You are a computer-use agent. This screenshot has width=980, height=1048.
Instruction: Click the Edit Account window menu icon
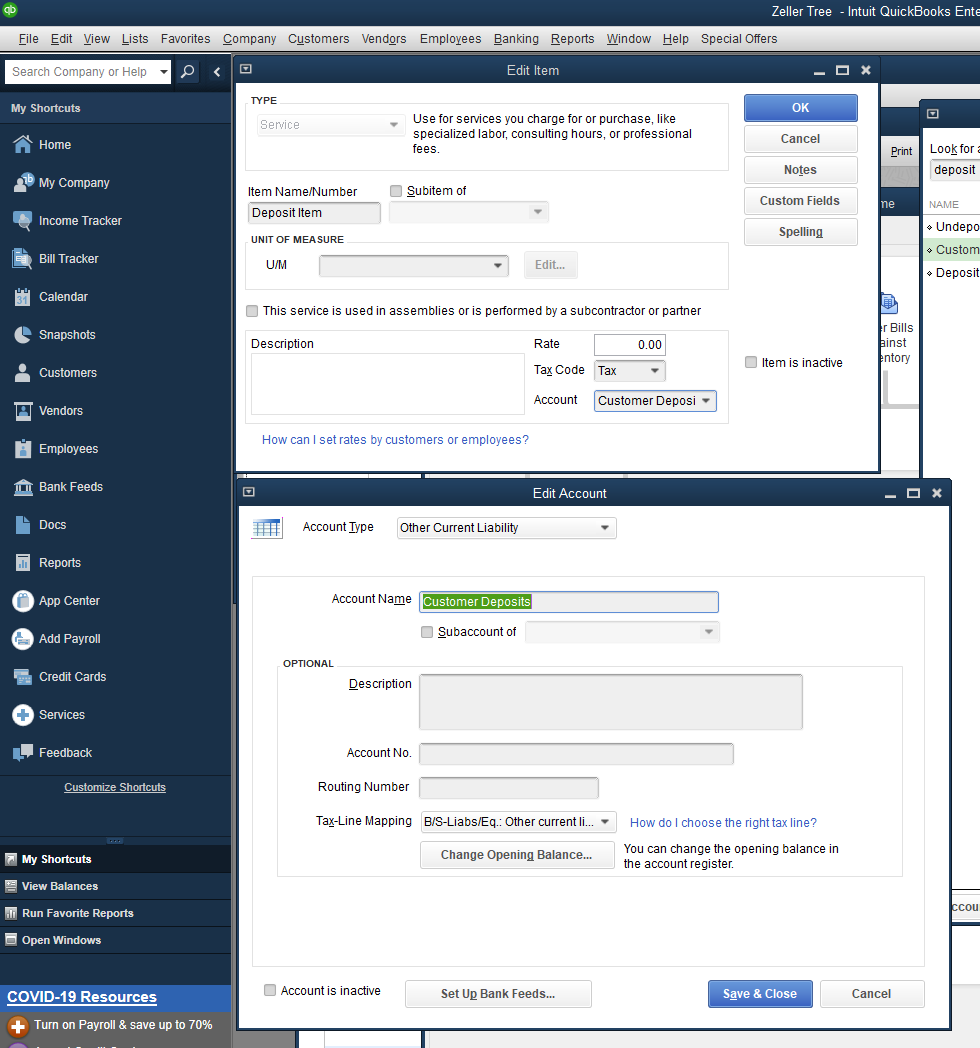(249, 492)
